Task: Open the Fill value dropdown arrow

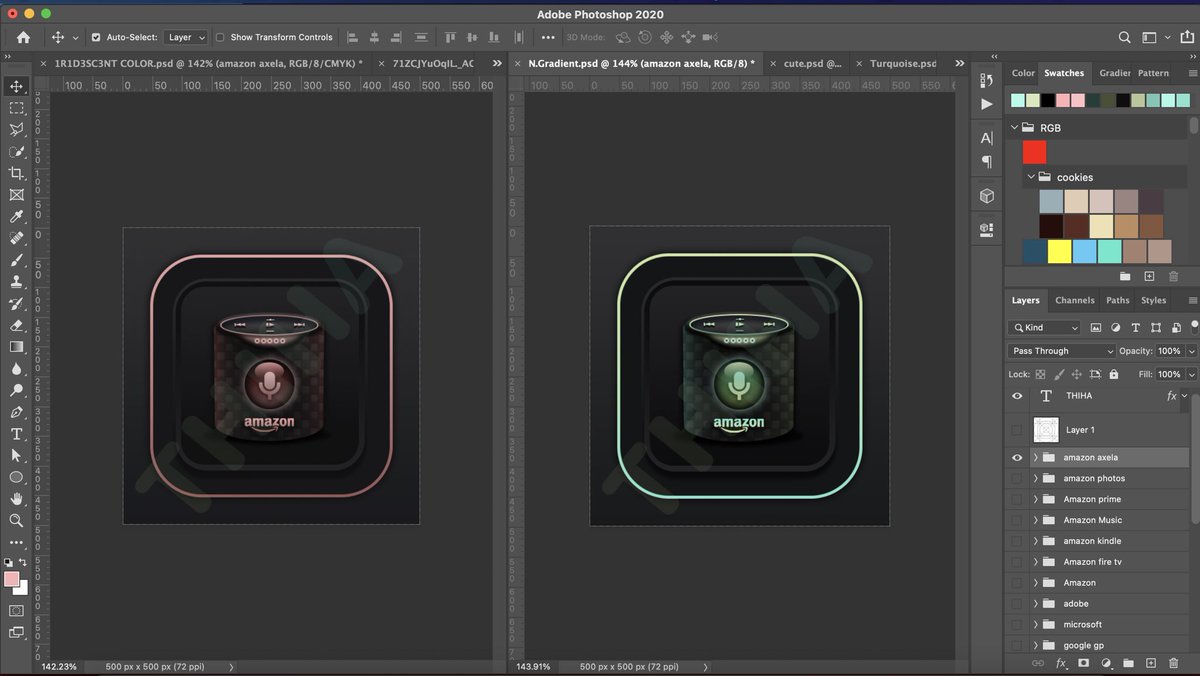Action: point(1191,374)
